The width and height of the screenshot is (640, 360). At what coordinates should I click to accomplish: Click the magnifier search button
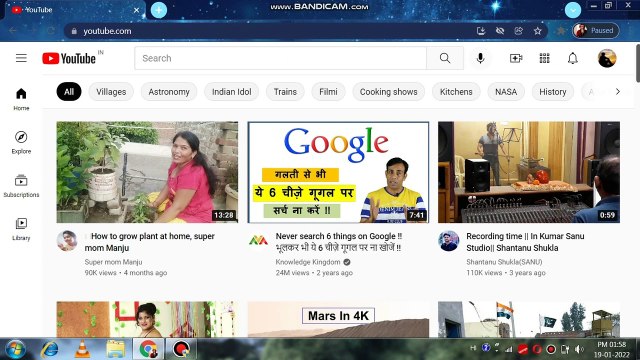click(445, 58)
